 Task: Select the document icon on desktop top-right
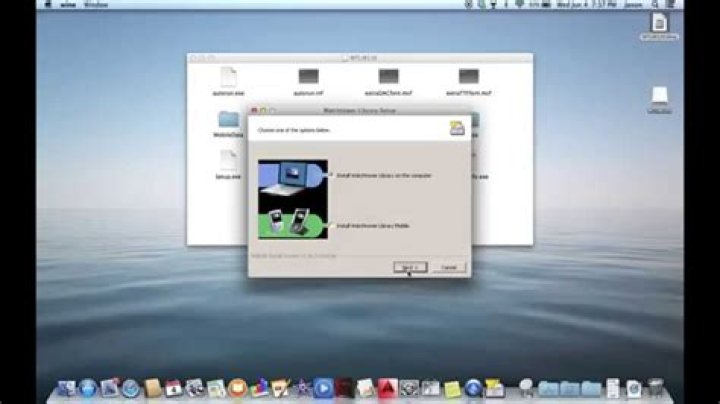coord(659,24)
